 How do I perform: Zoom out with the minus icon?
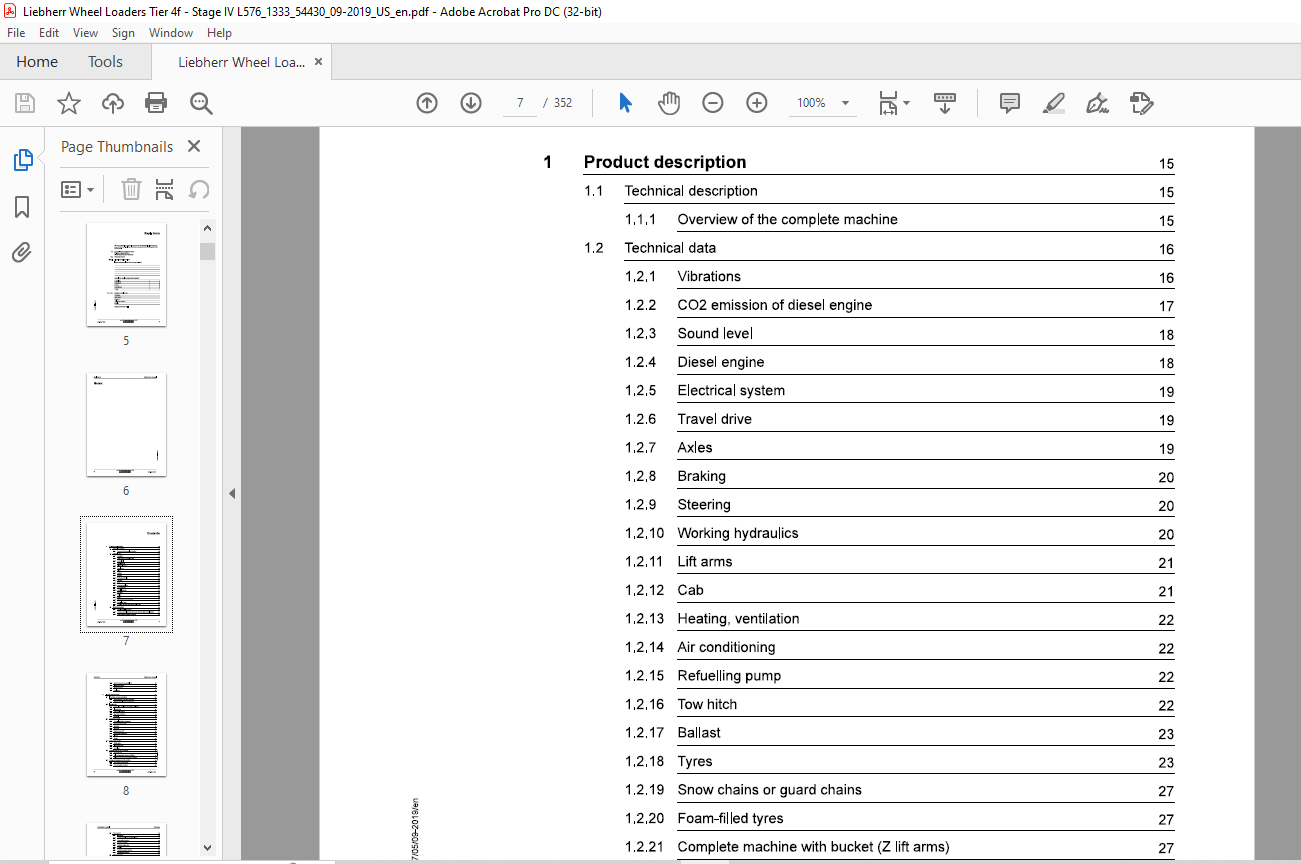pyautogui.click(x=713, y=103)
